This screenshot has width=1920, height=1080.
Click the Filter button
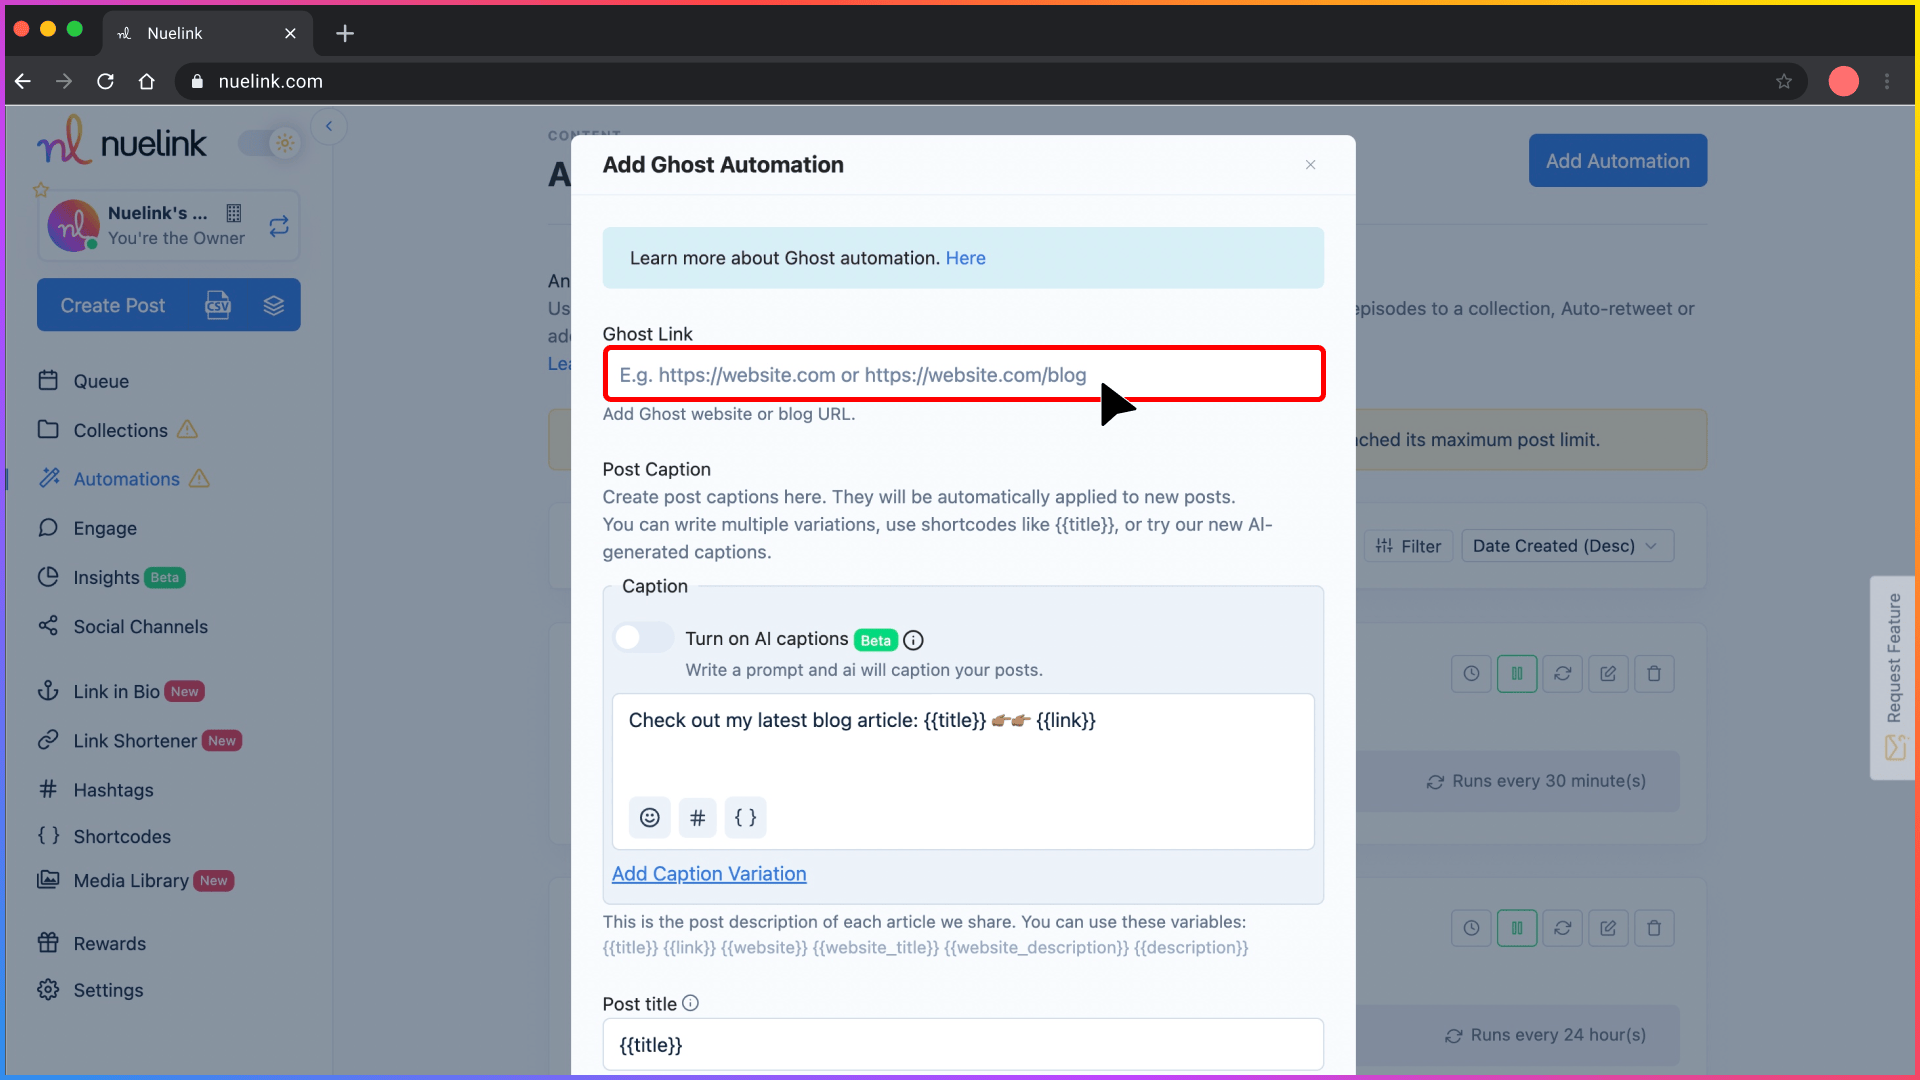[1408, 546]
